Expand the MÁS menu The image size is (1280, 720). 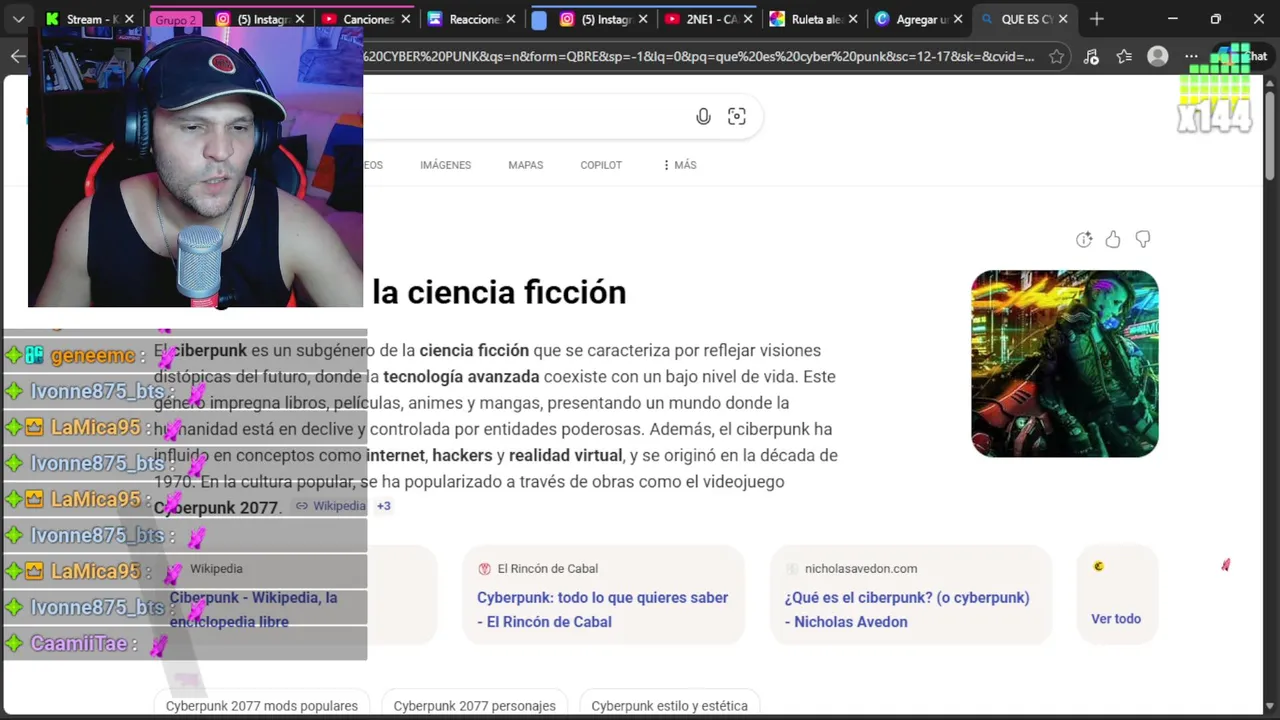click(x=680, y=165)
